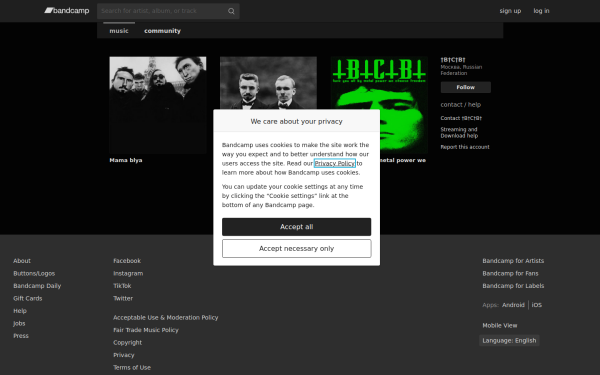Viewport: 600px width, 375px height.
Task: Open the TikTok link
Action: pos(122,286)
